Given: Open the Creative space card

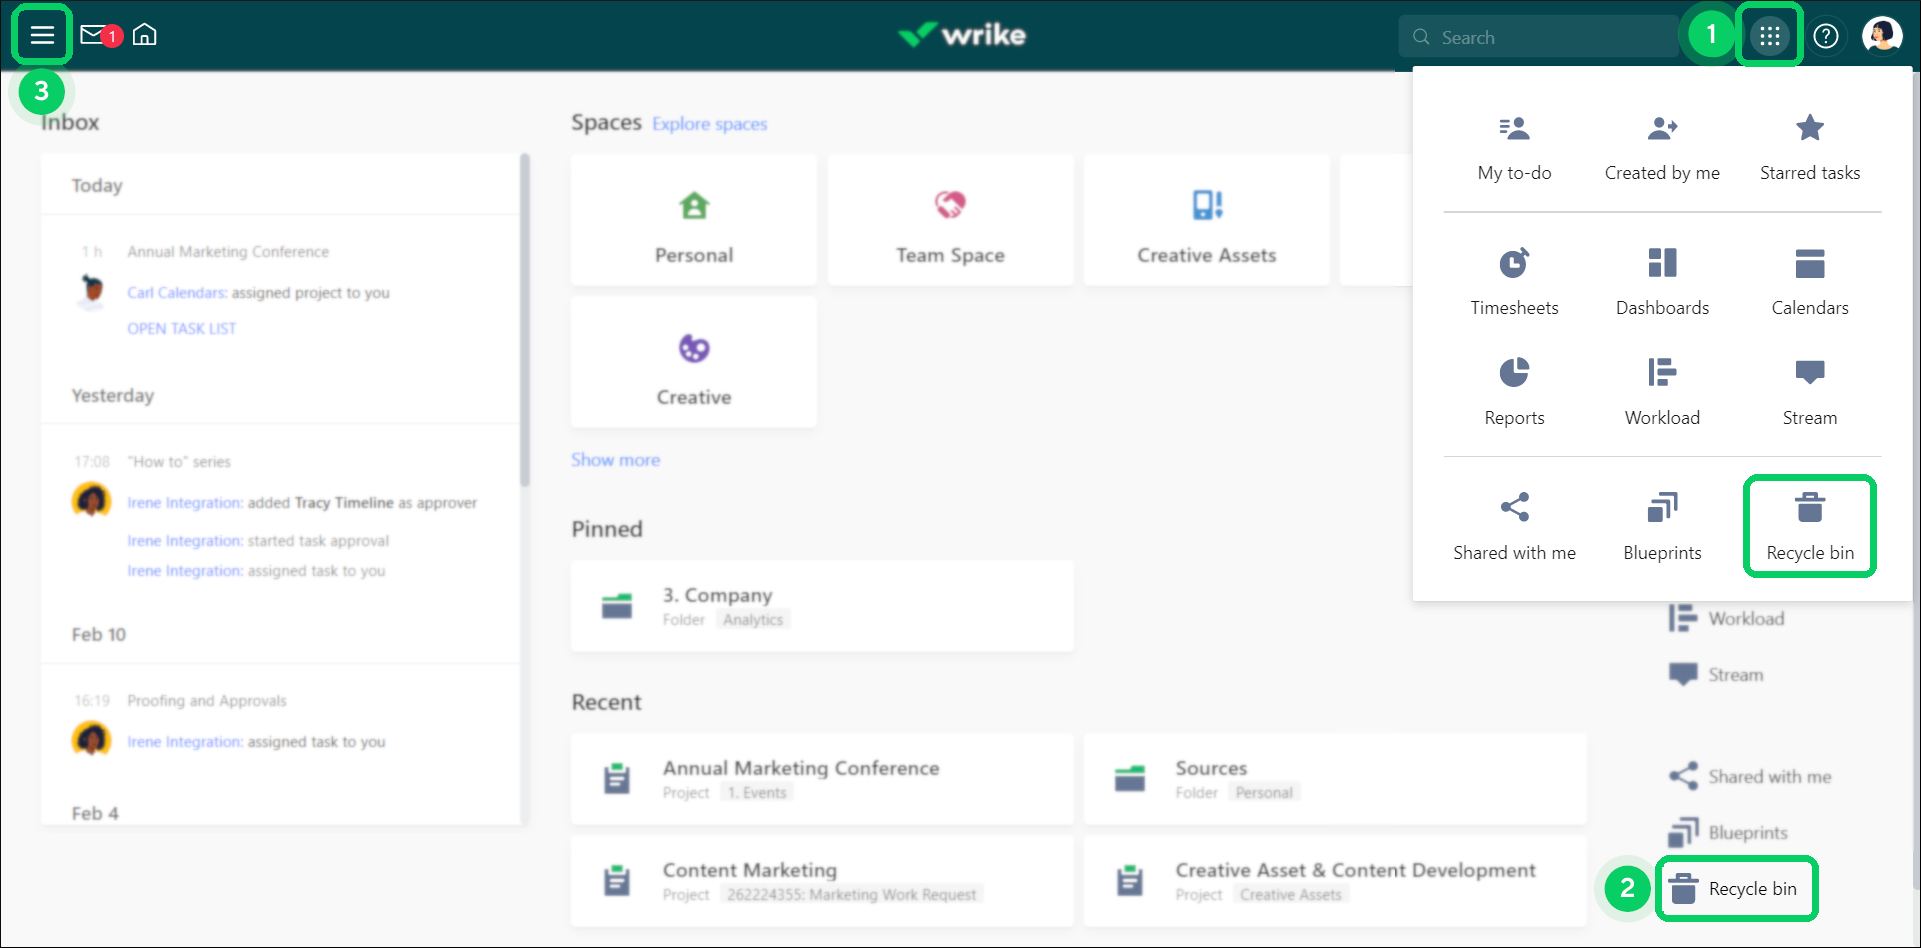Looking at the screenshot, I should tap(693, 362).
